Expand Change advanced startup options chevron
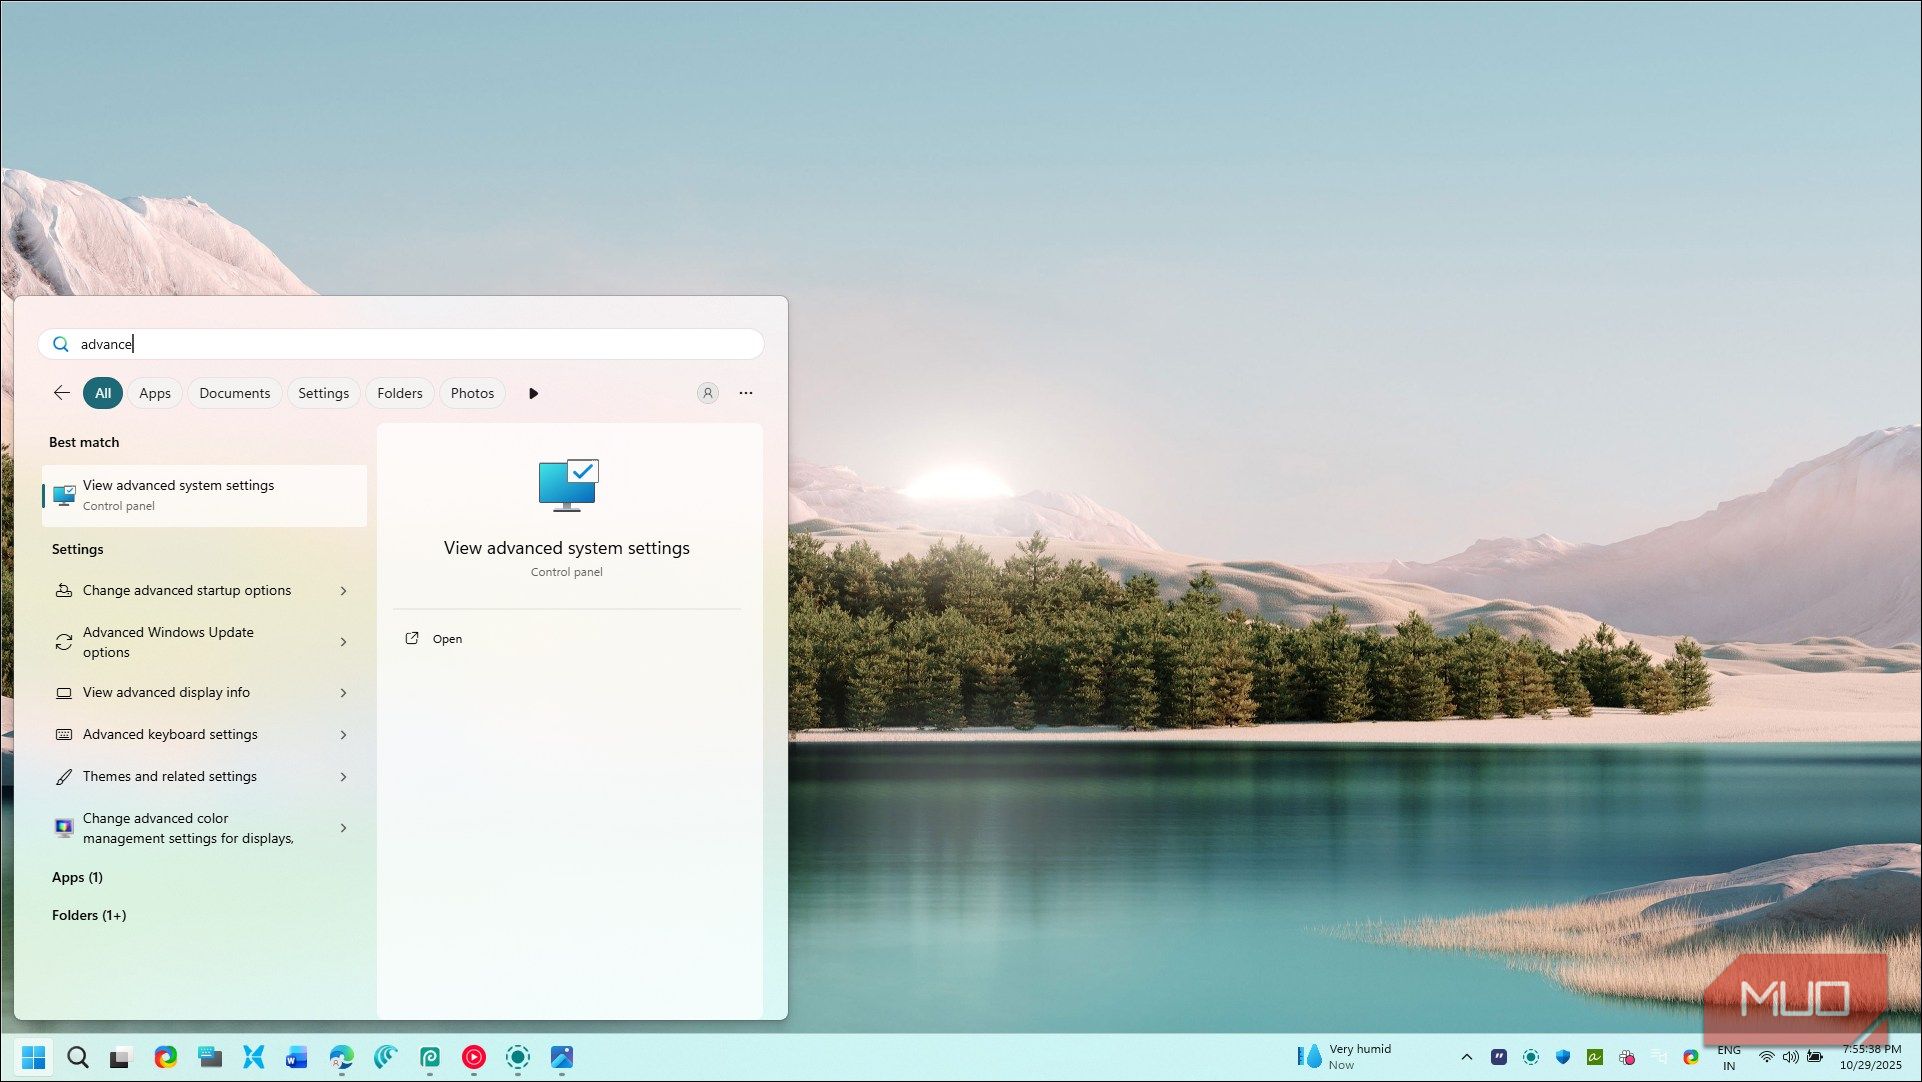This screenshot has width=1922, height=1082. [343, 591]
